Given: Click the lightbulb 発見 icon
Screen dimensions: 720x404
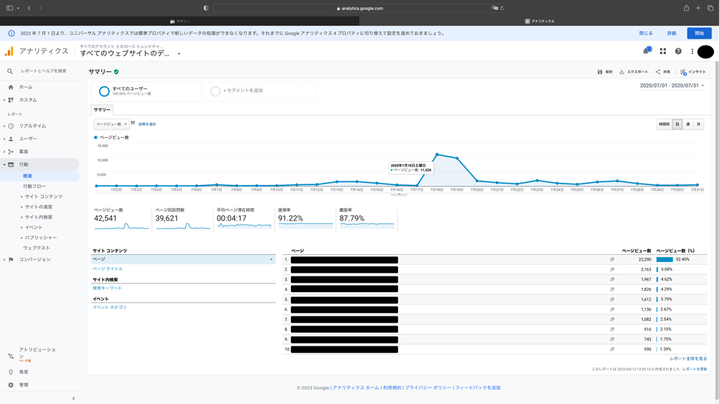Looking at the screenshot, I should point(11,372).
